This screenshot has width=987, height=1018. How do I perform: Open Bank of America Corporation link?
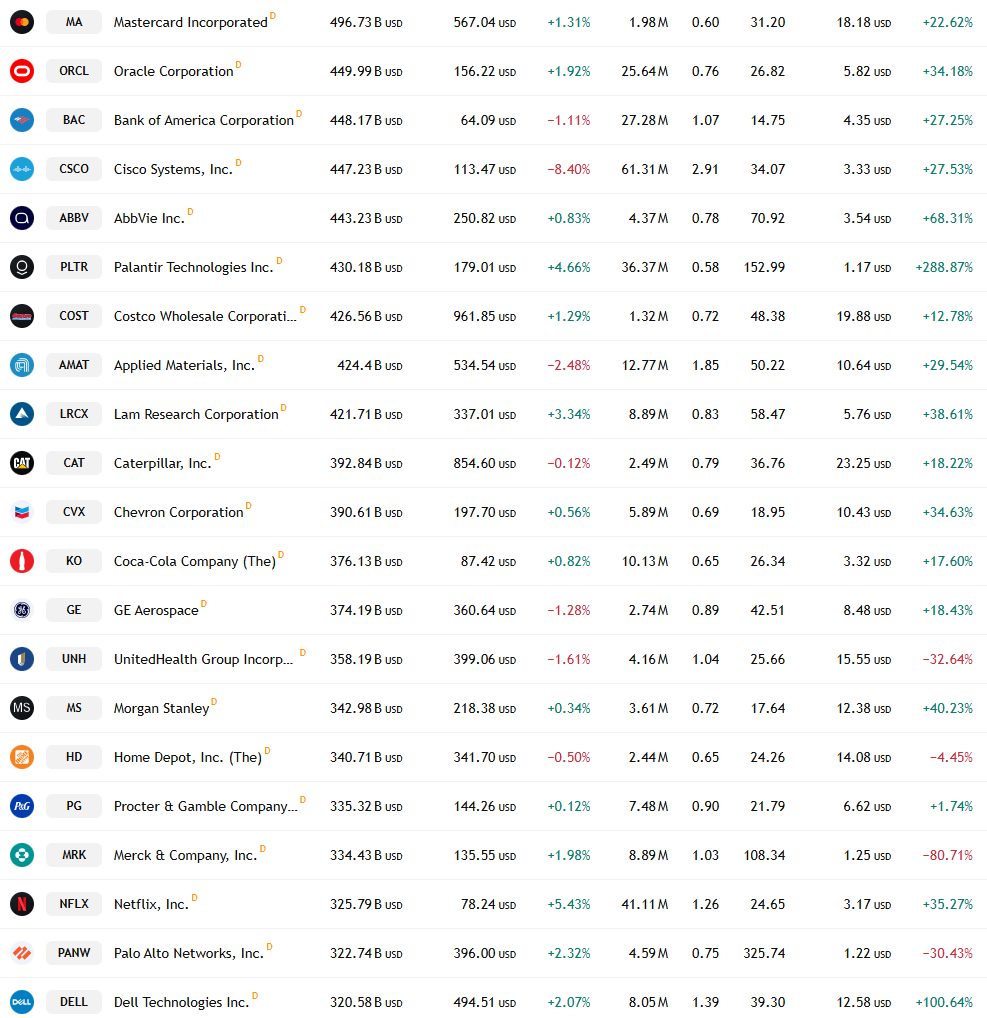[204, 121]
